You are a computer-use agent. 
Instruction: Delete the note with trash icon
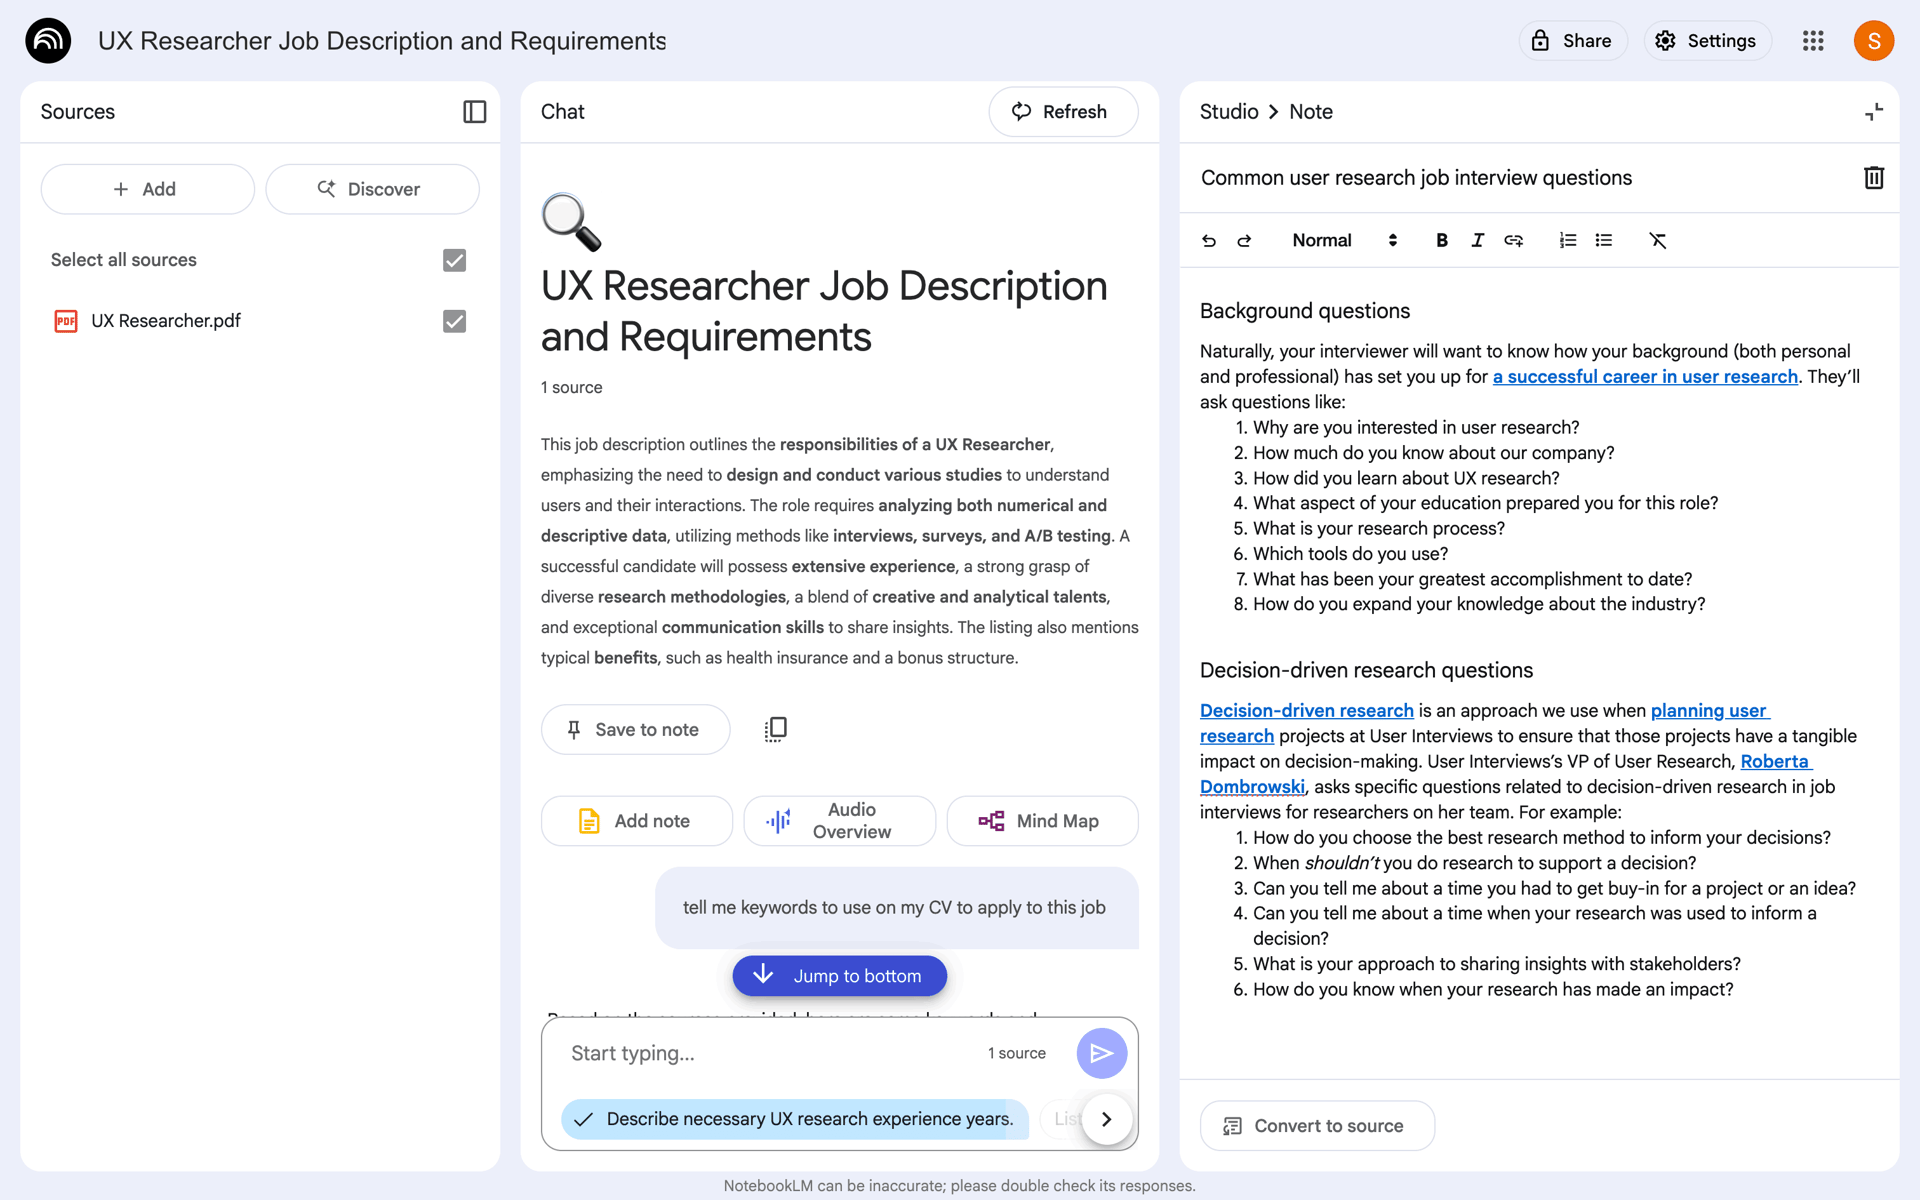click(1874, 178)
